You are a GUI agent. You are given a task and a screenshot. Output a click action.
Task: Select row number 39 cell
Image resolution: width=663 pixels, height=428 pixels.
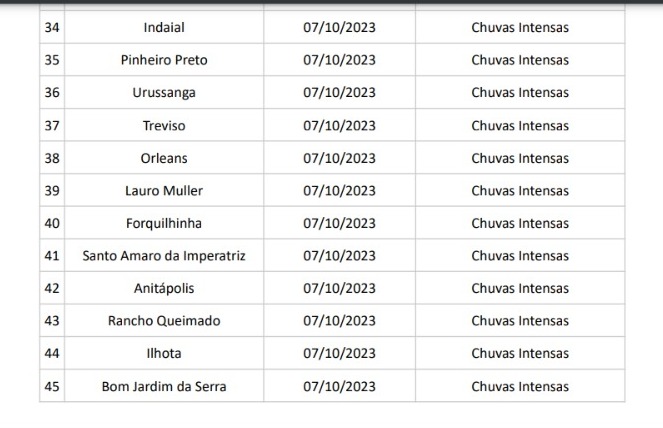click(x=52, y=190)
